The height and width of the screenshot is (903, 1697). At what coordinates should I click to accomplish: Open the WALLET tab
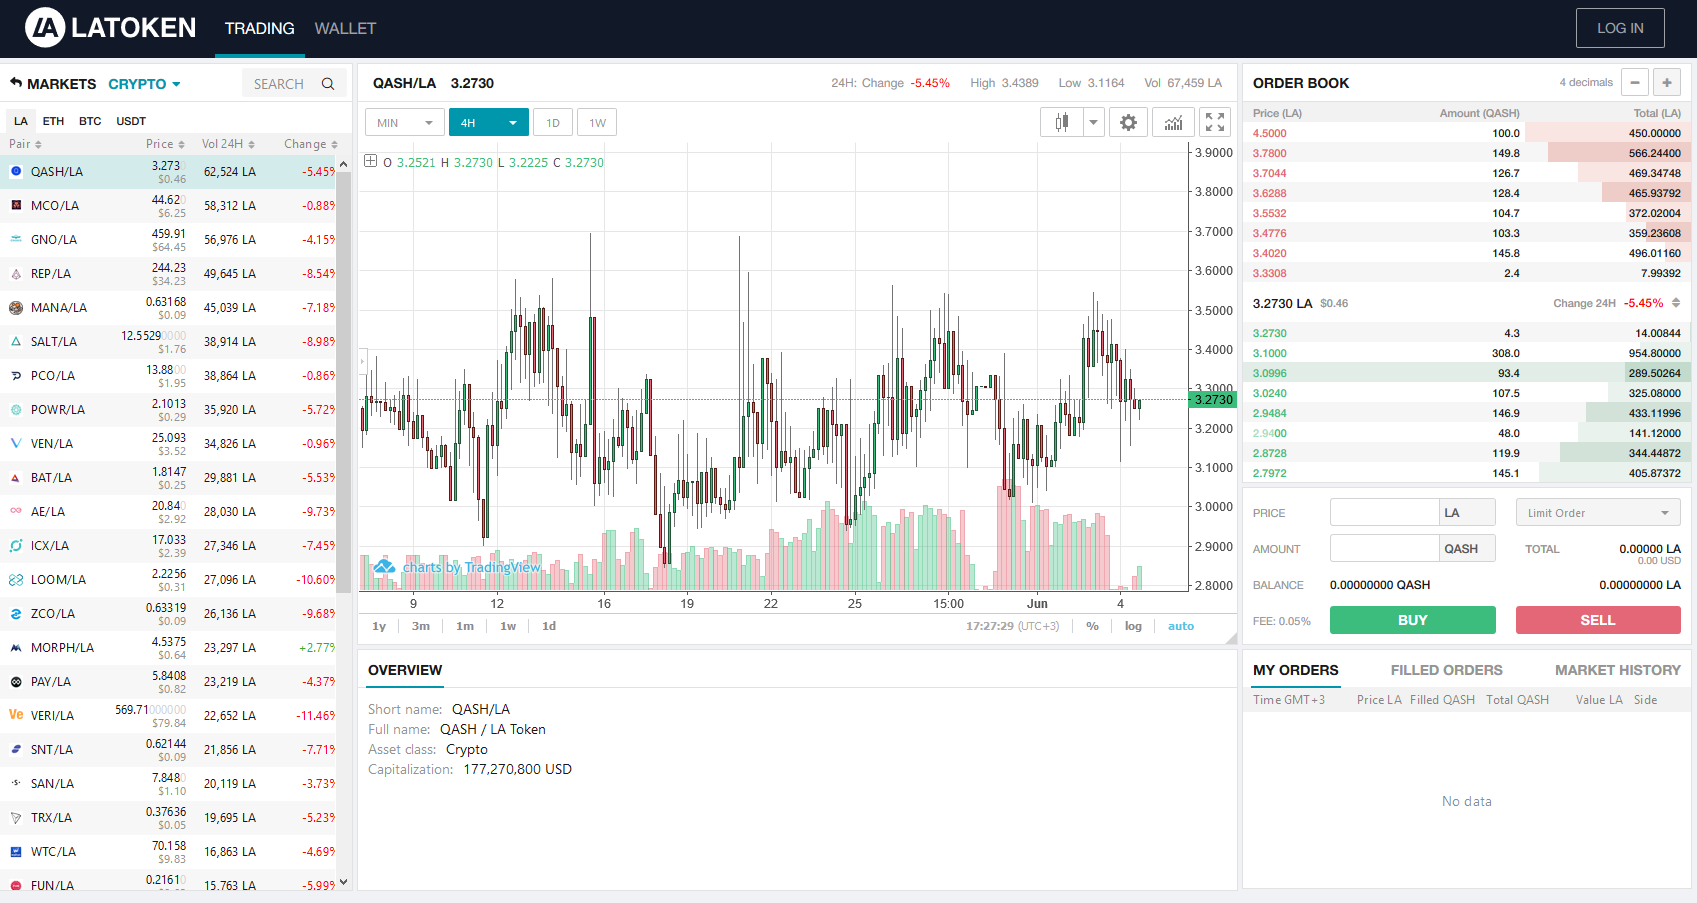click(x=345, y=28)
